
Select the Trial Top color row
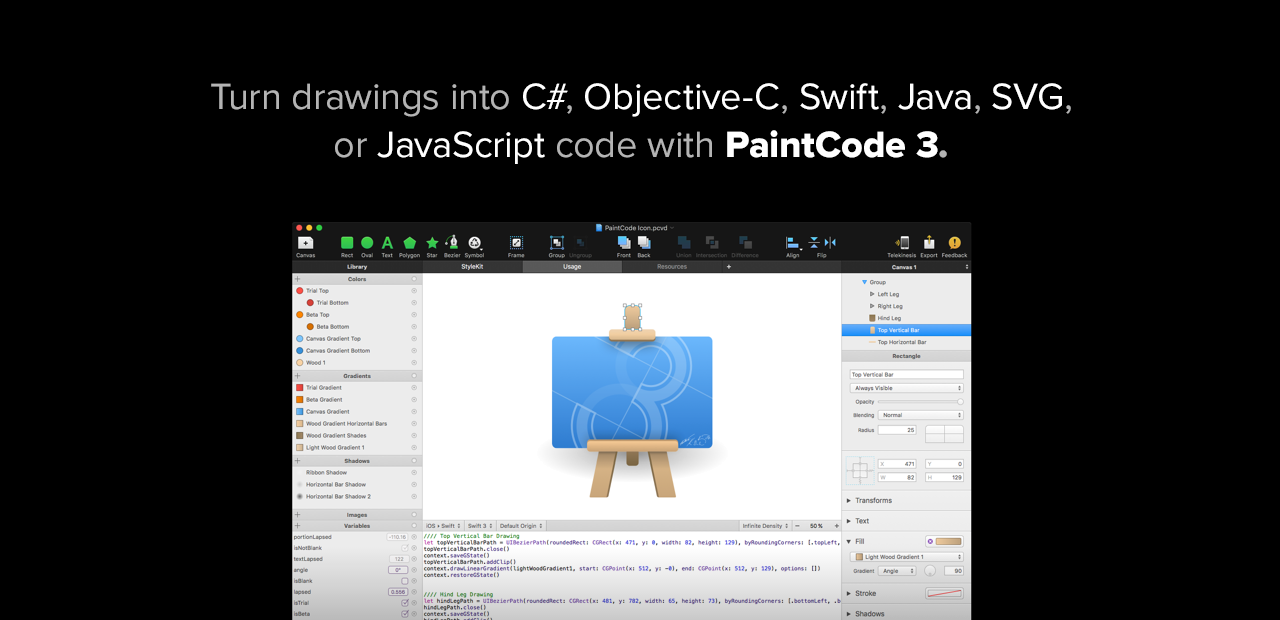pyautogui.click(x=357, y=291)
